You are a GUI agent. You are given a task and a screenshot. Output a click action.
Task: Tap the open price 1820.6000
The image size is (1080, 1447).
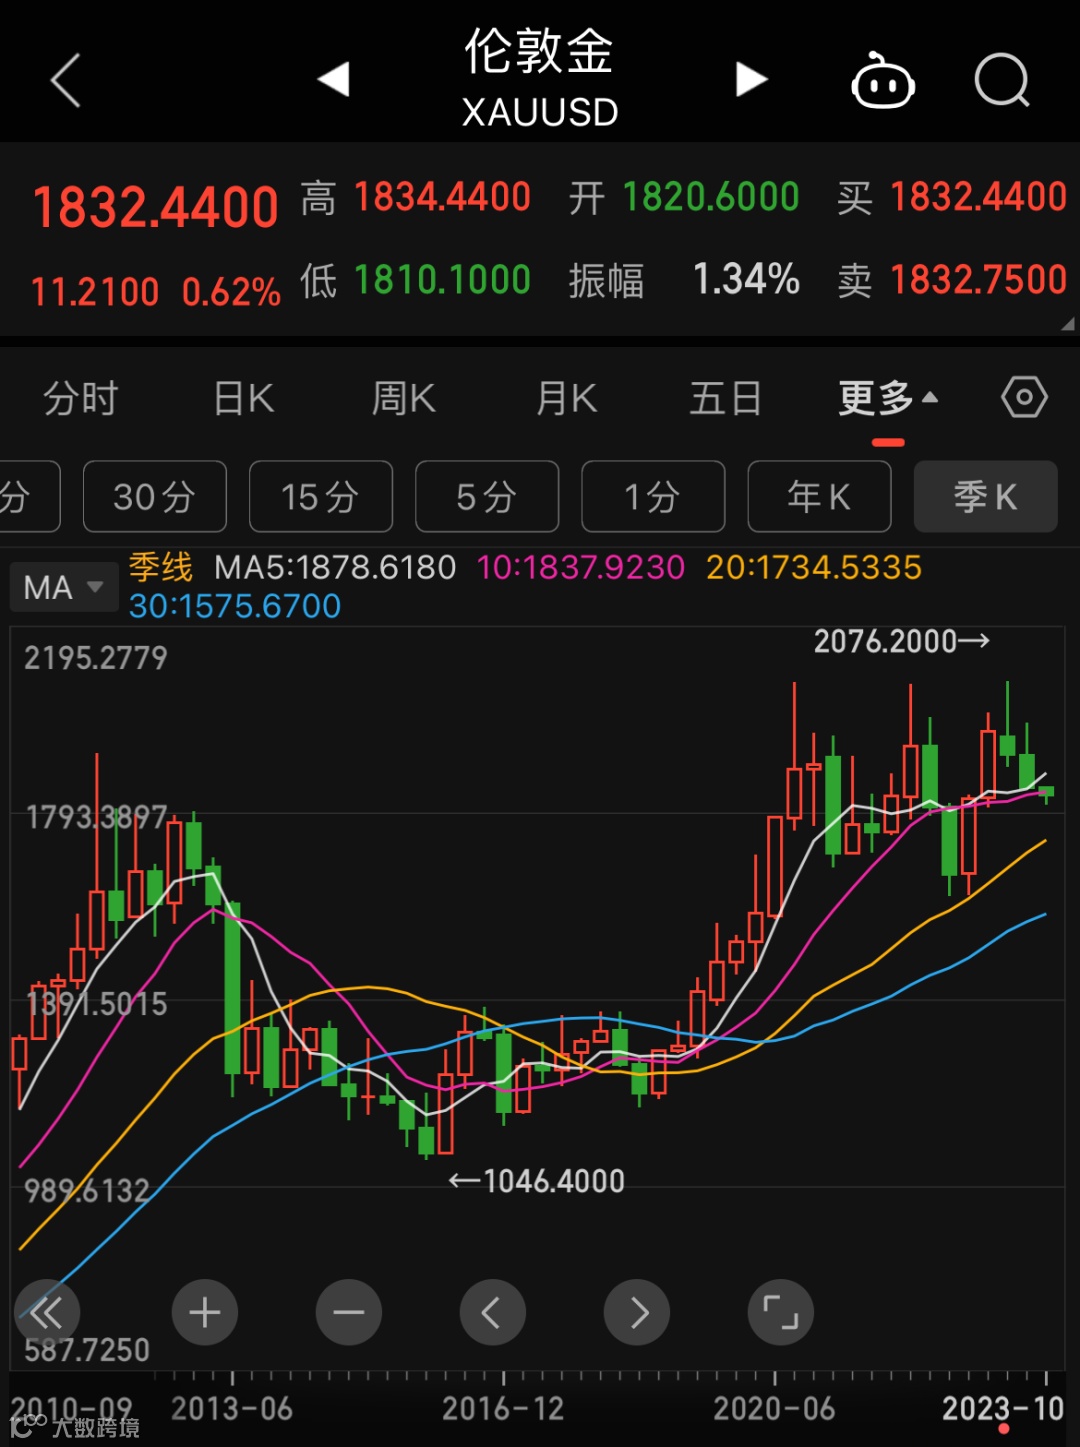click(711, 197)
